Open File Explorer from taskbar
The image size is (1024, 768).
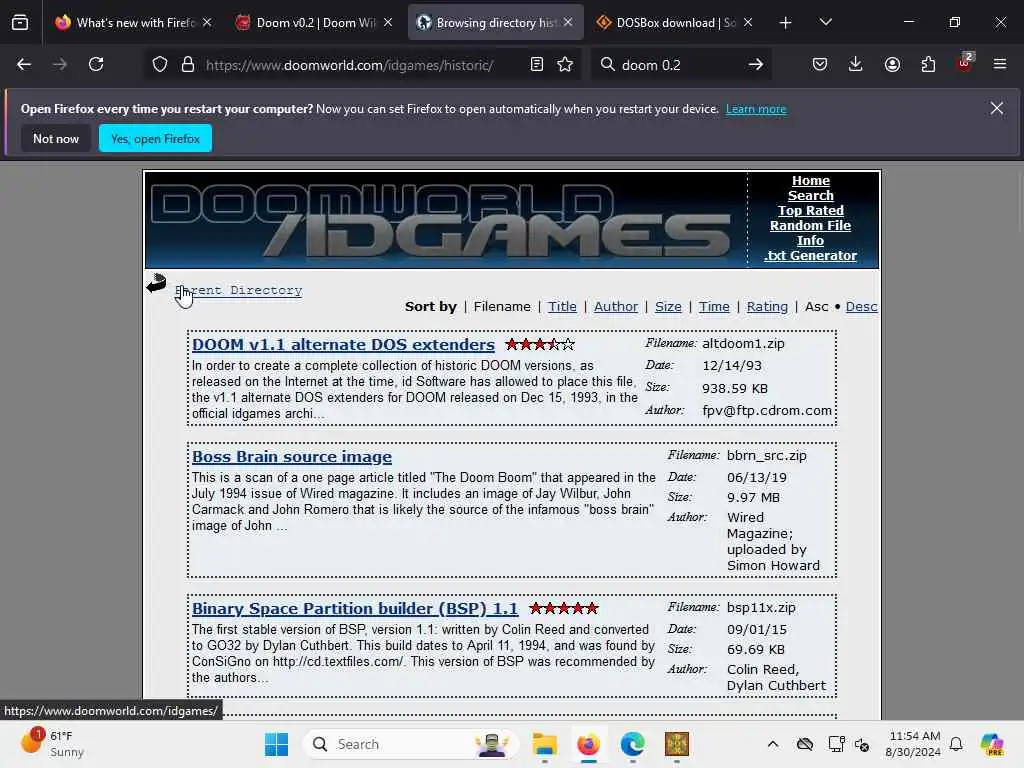[x=544, y=744]
